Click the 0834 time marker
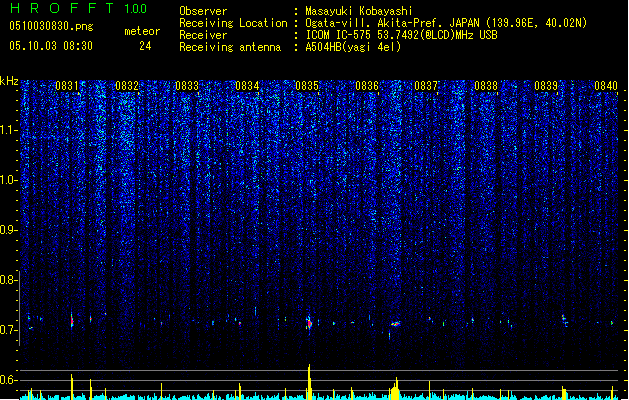This screenshot has height=400, width=629. coord(247,86)
